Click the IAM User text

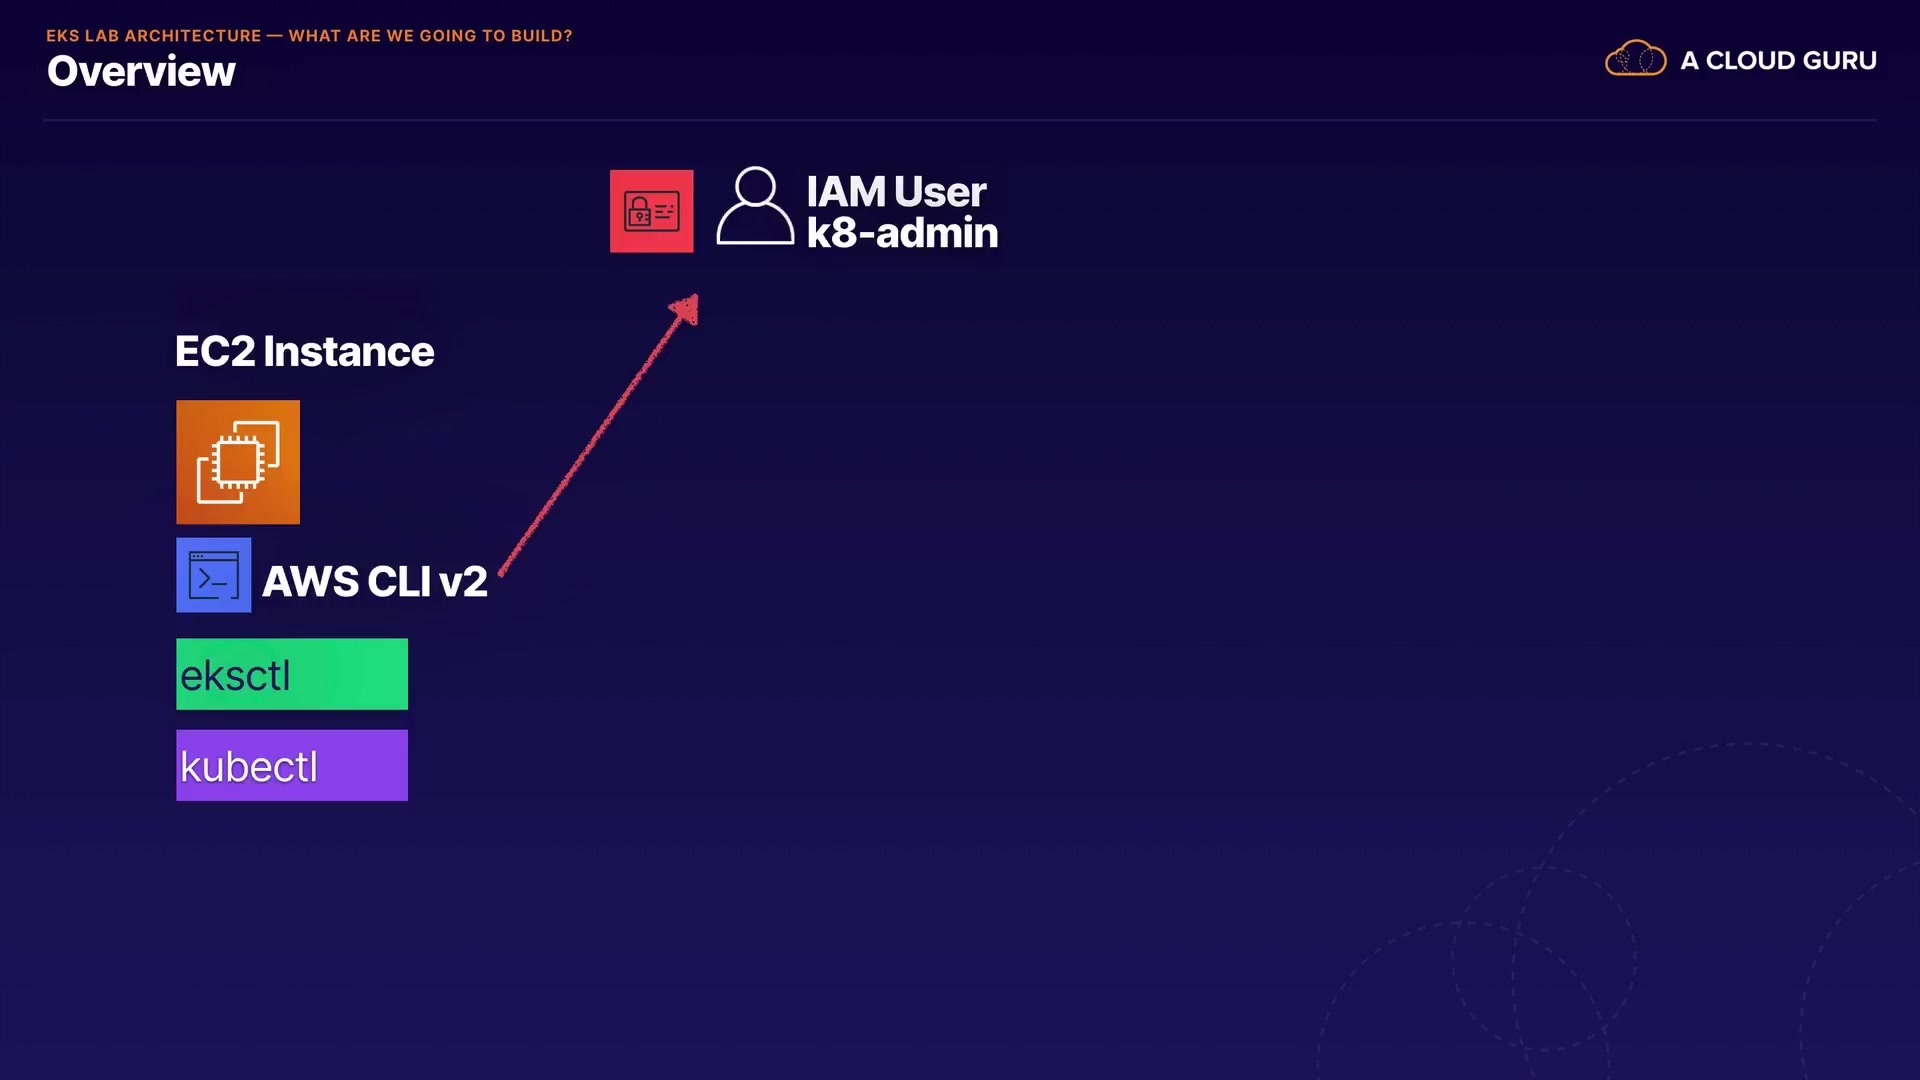(896, 191)
